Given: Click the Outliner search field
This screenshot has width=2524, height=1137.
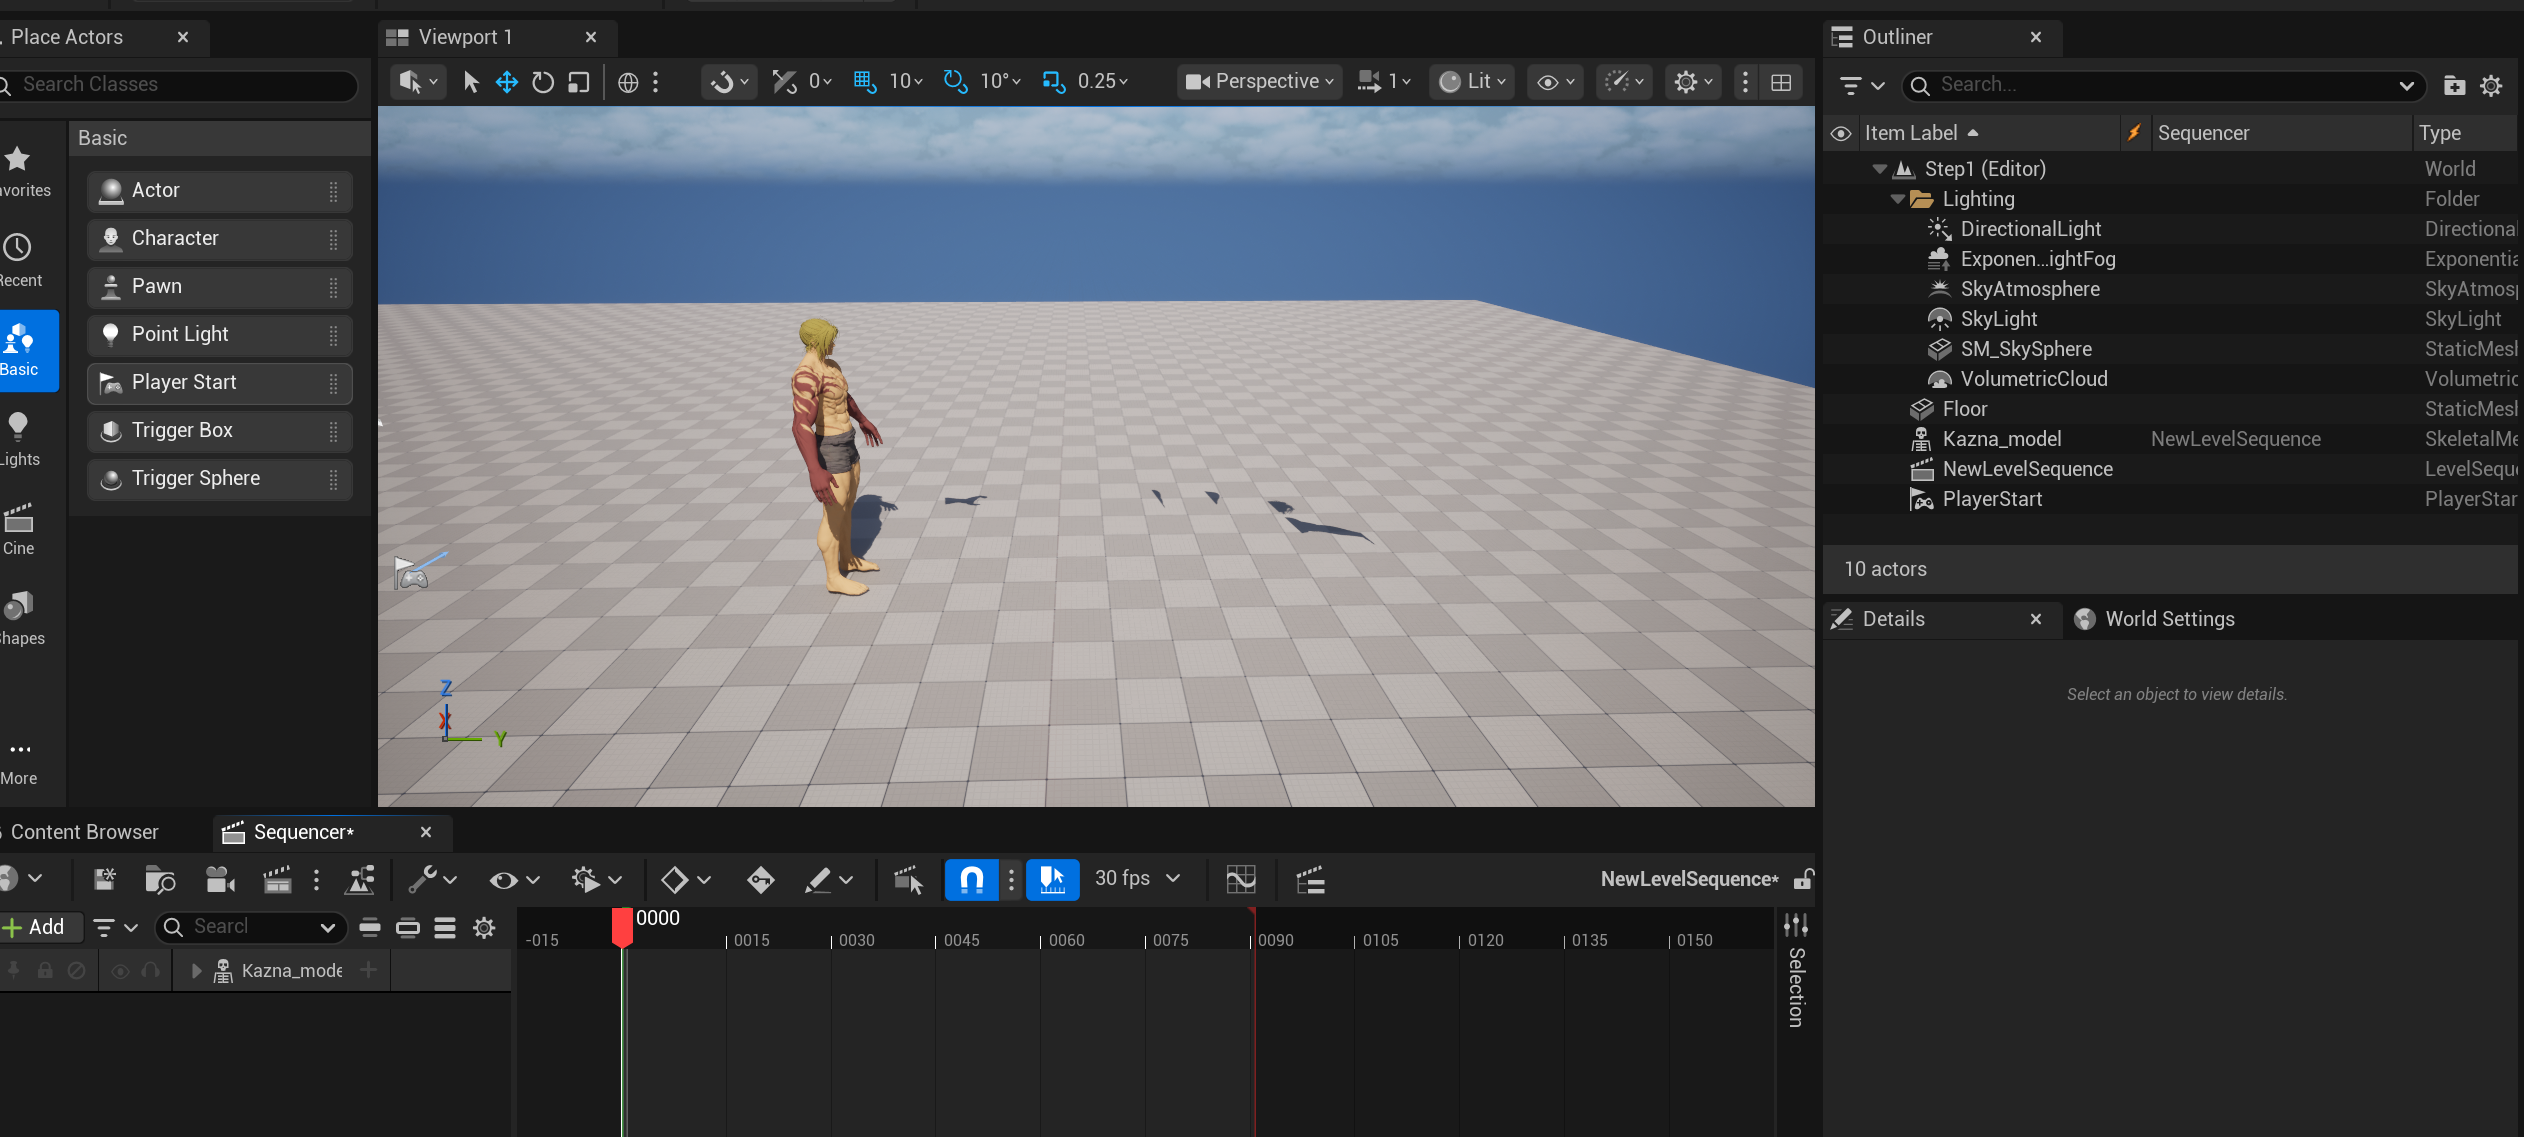Looking at the screenshot, I should pyautogui.click(x=2160, y=85).
